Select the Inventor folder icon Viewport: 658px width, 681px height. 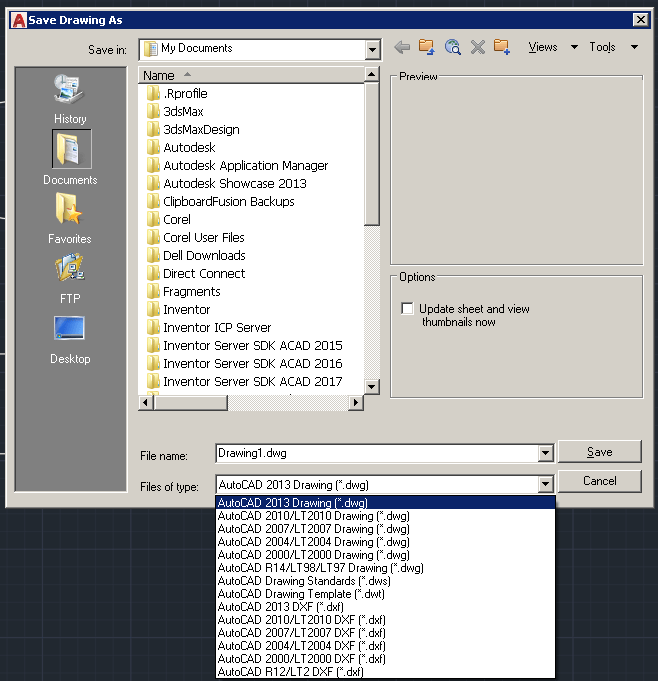(153, 309)
